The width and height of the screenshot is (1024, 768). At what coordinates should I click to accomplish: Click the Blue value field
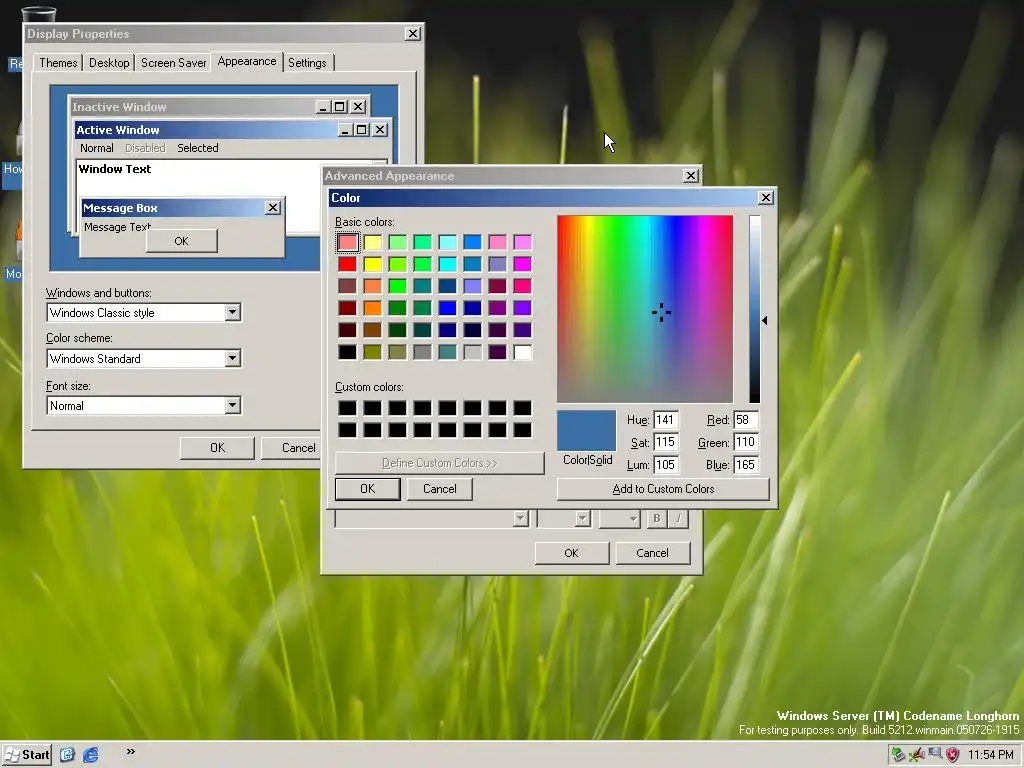(746, 465)
